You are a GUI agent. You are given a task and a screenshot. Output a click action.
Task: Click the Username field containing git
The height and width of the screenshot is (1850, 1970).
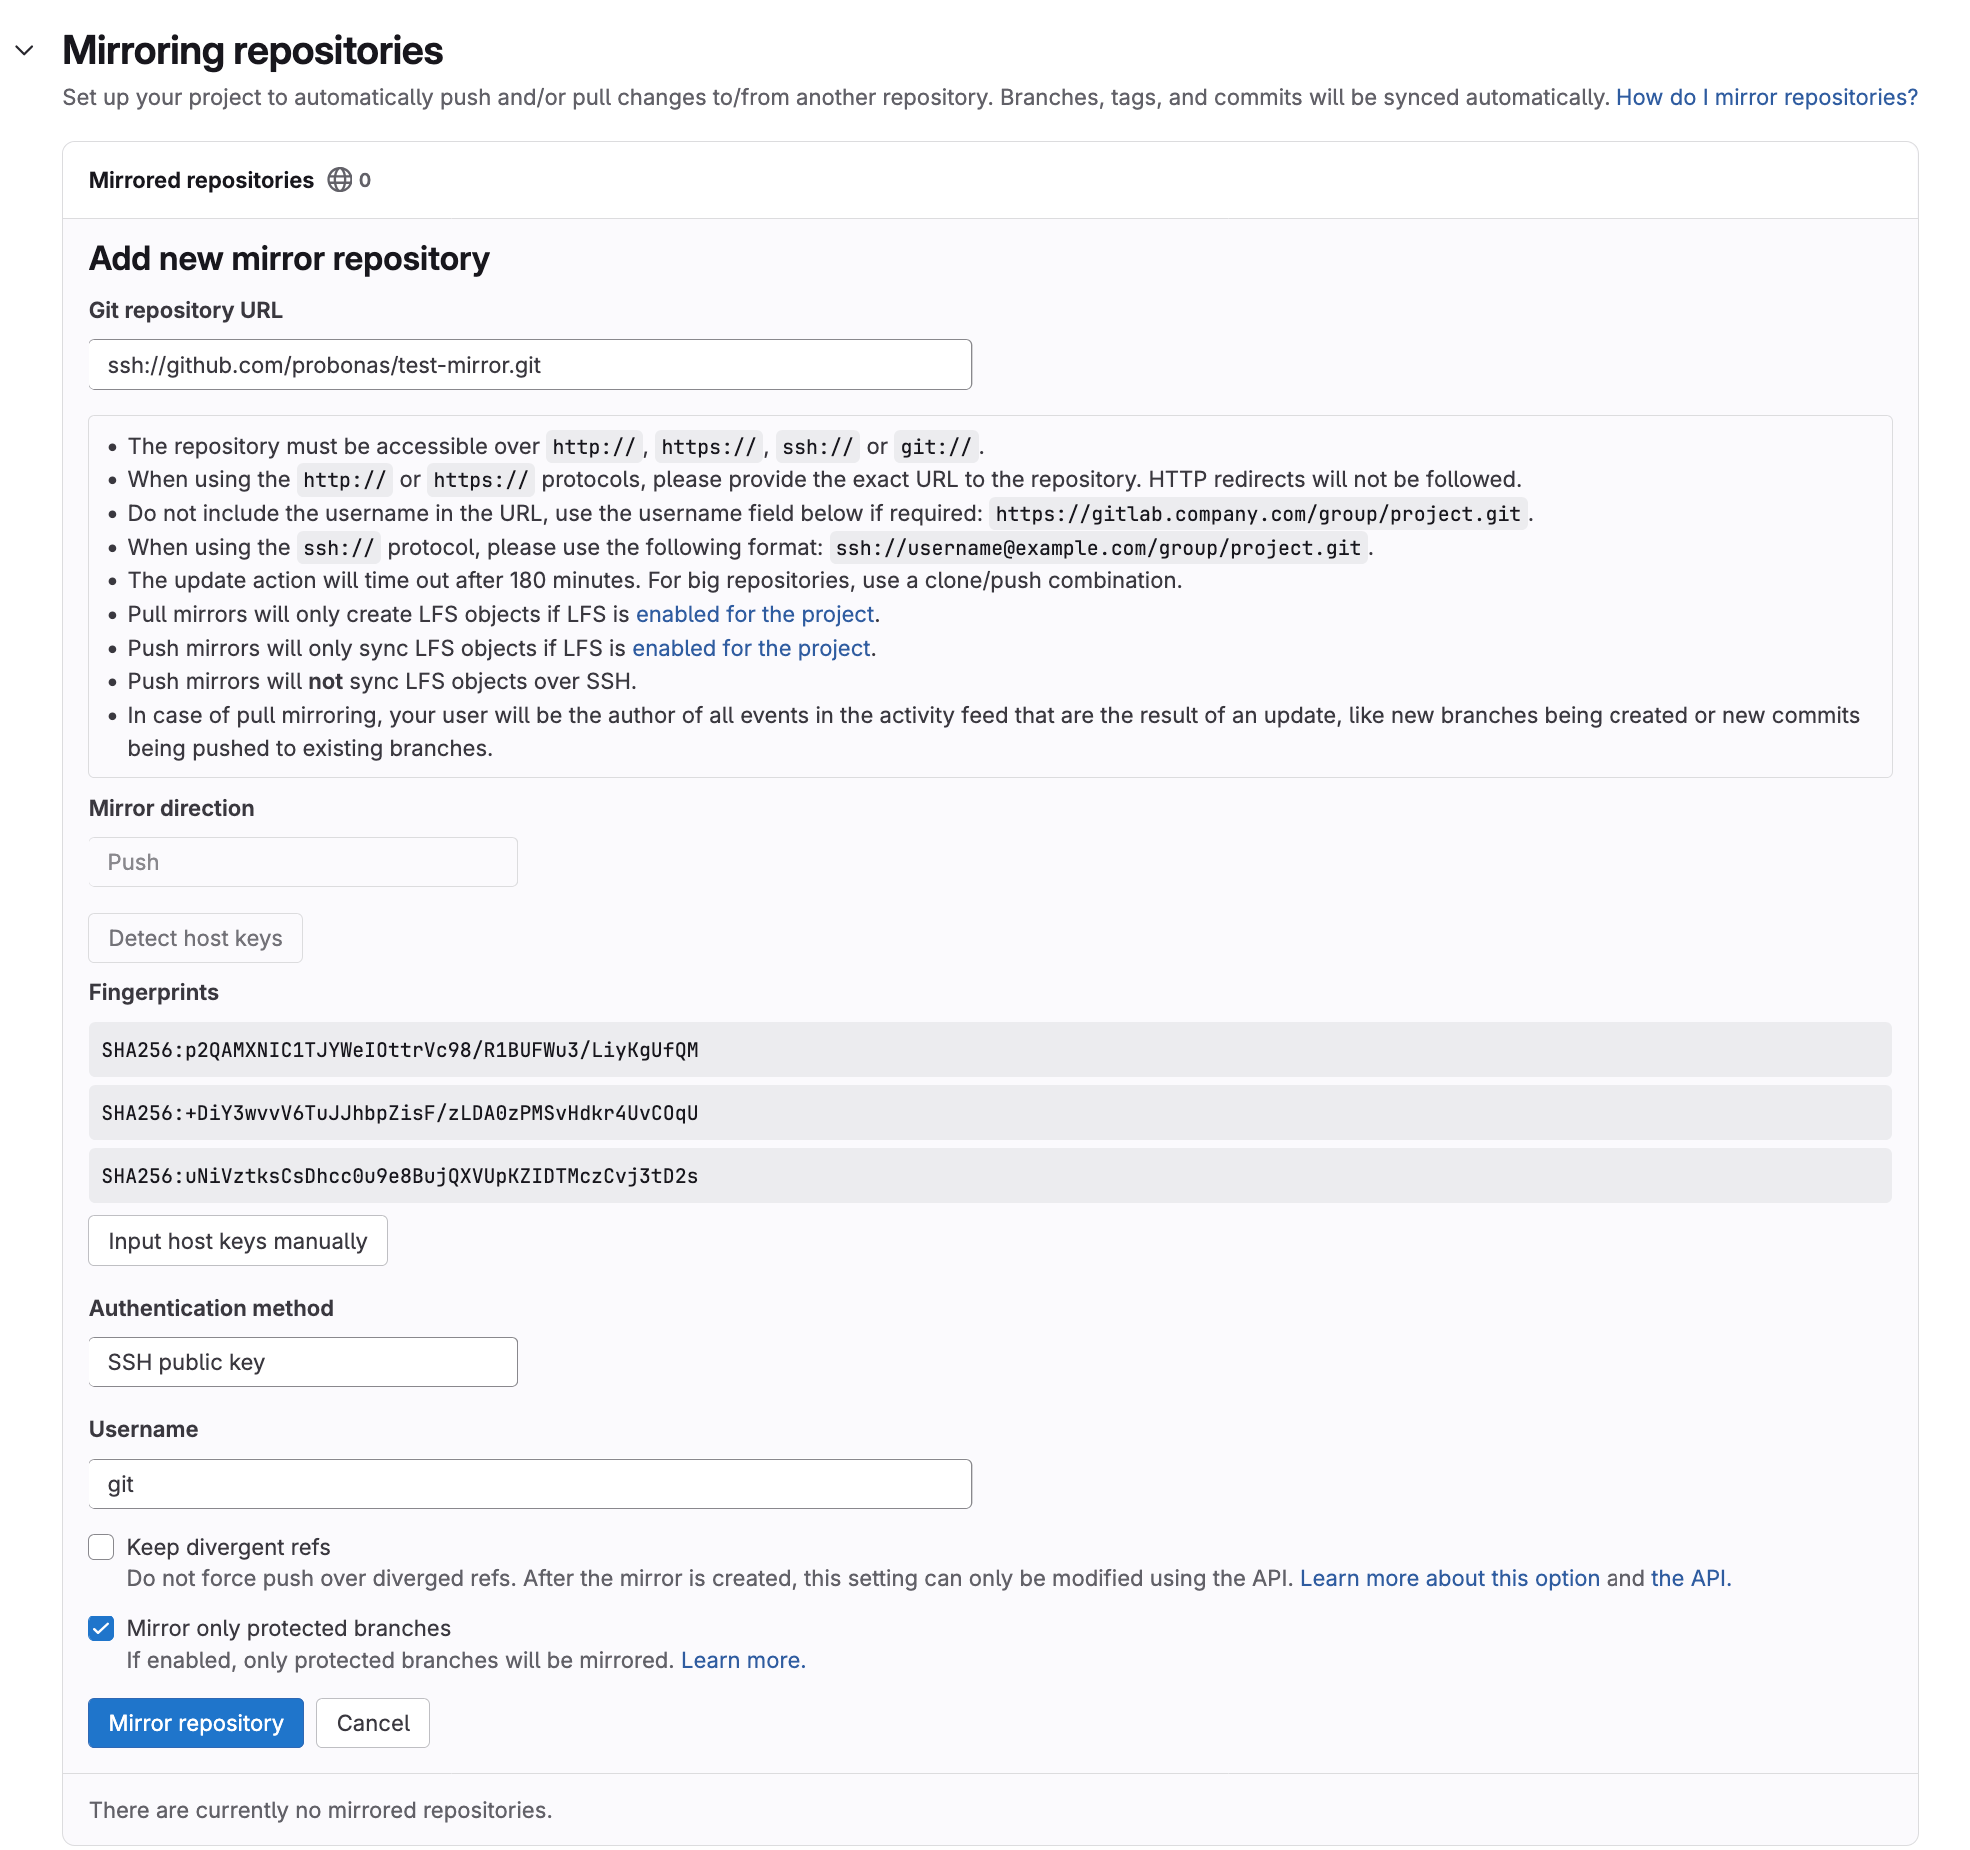click(529, 1484)
